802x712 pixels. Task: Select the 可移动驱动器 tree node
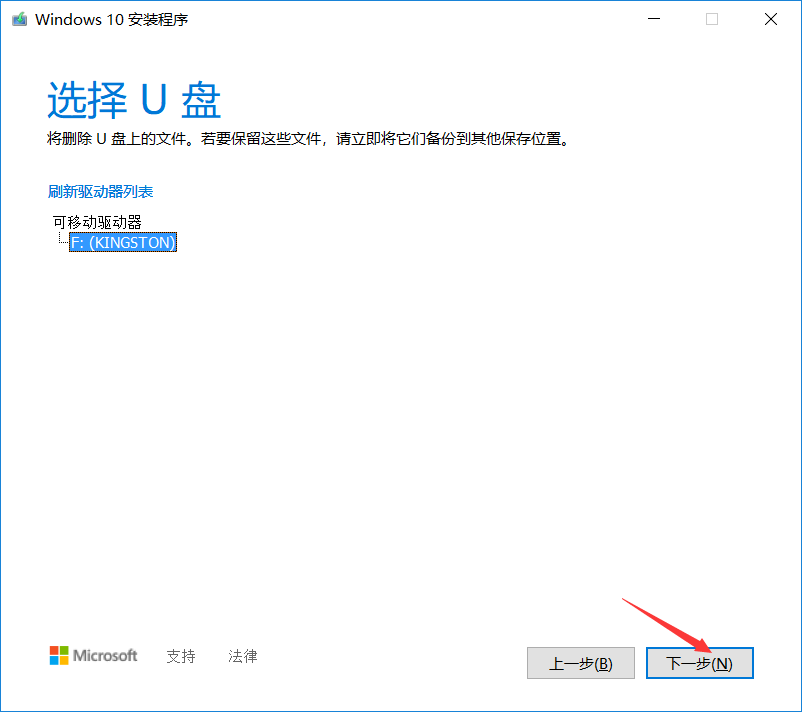[x=97, y=222]
